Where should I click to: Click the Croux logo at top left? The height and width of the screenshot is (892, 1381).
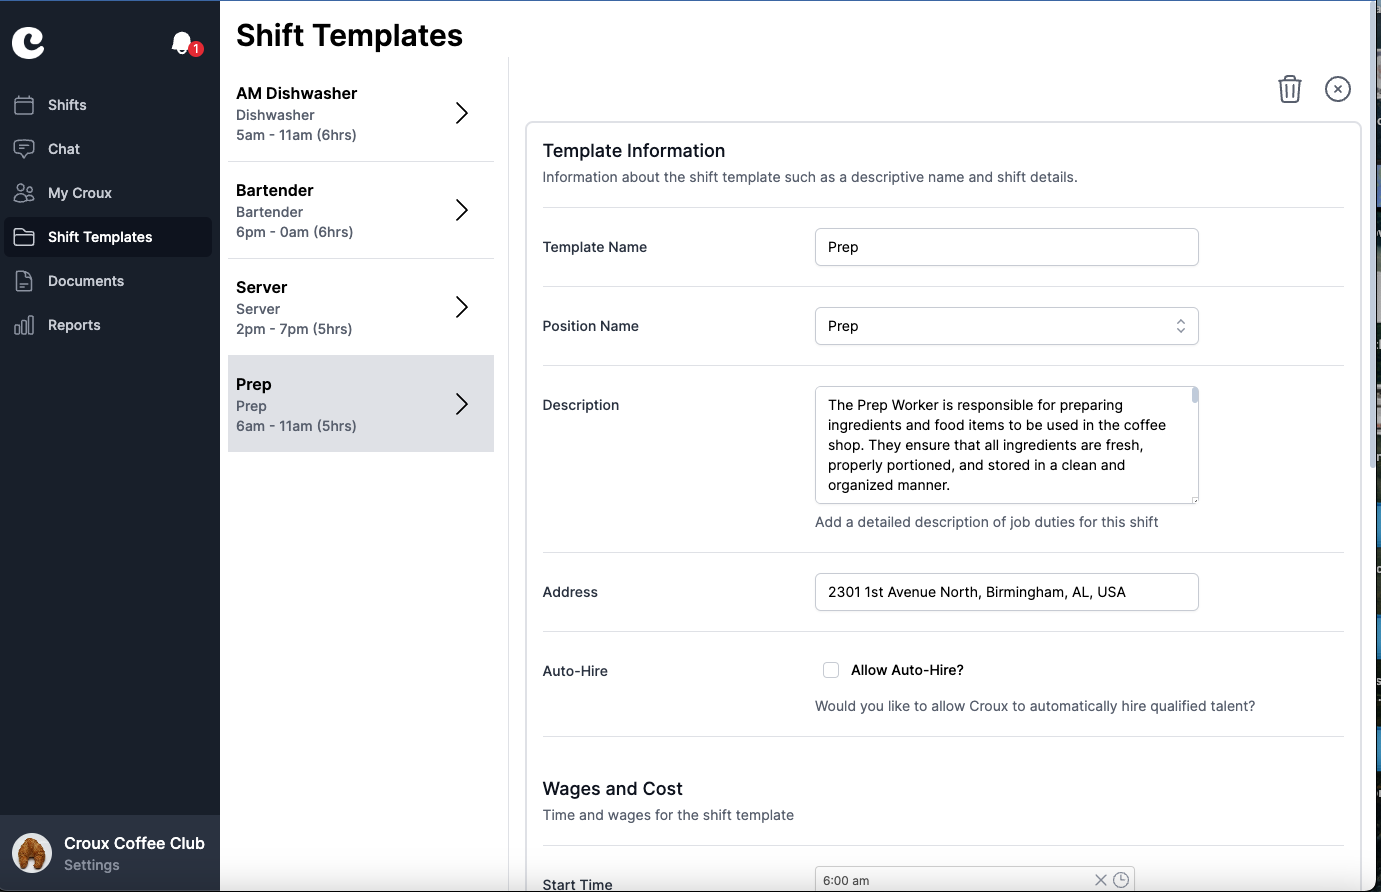(28, 42)
